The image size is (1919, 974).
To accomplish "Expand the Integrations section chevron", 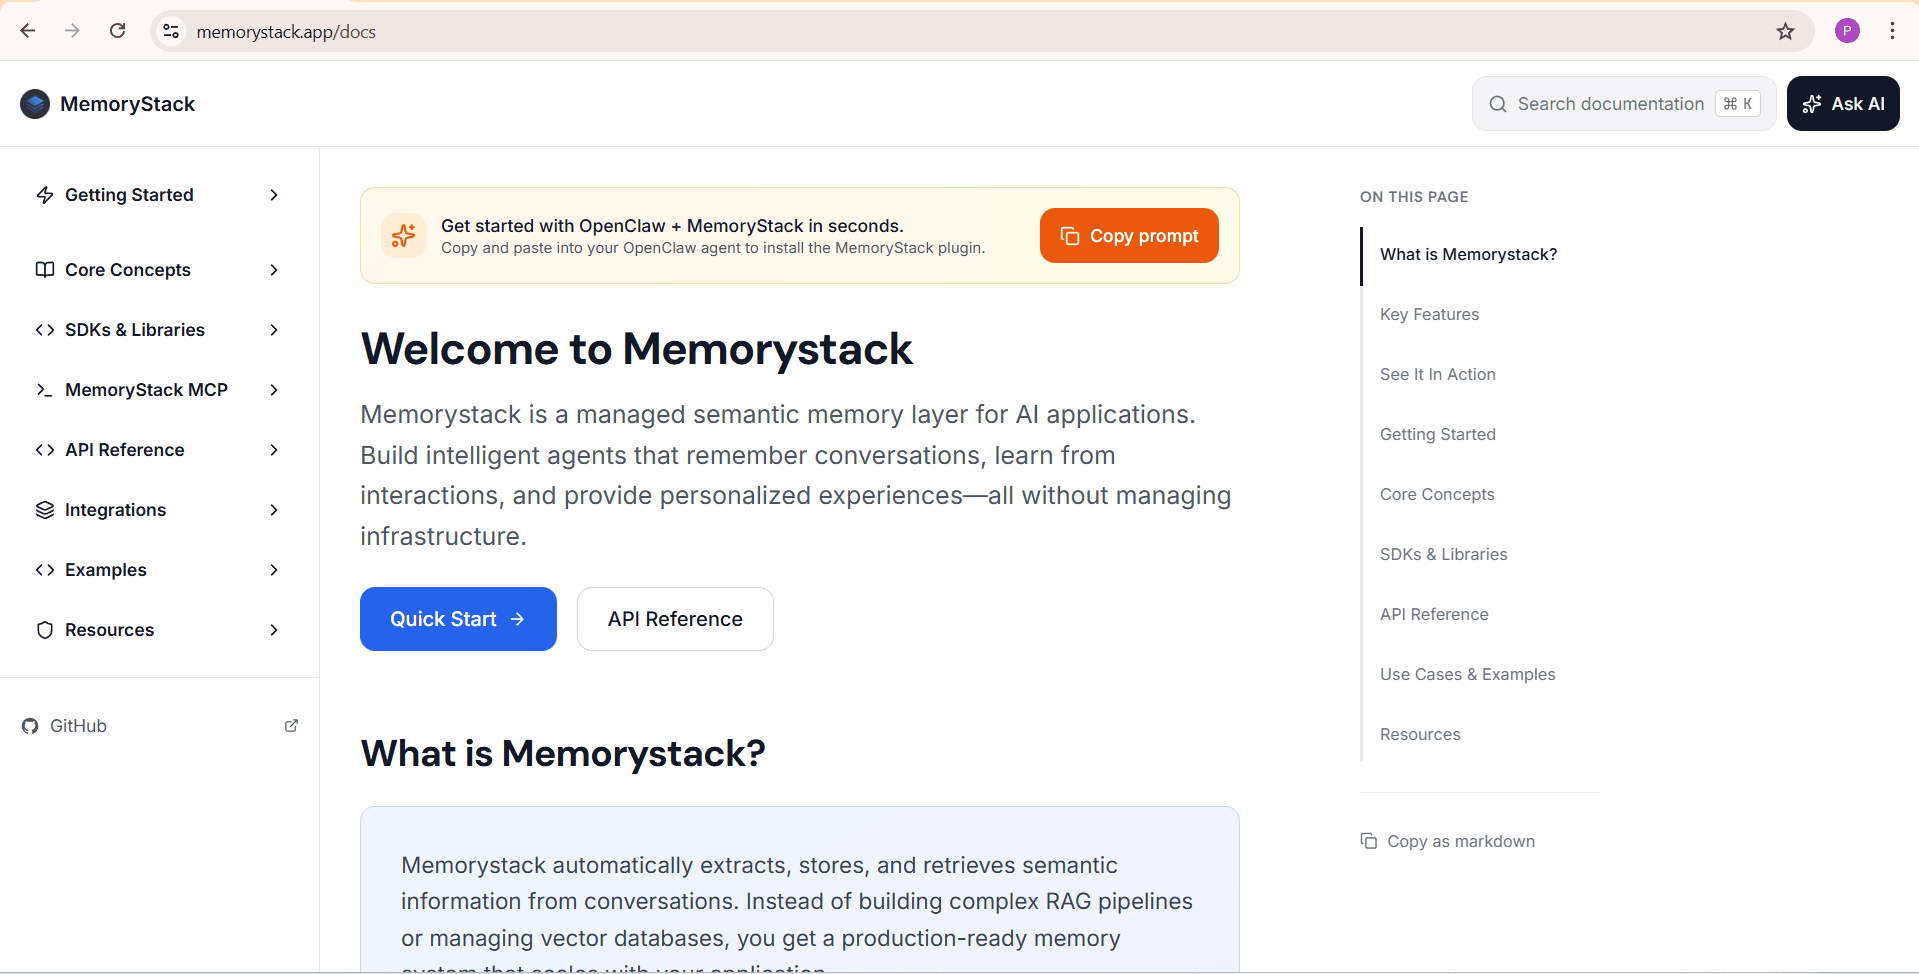I will [274, 510].
